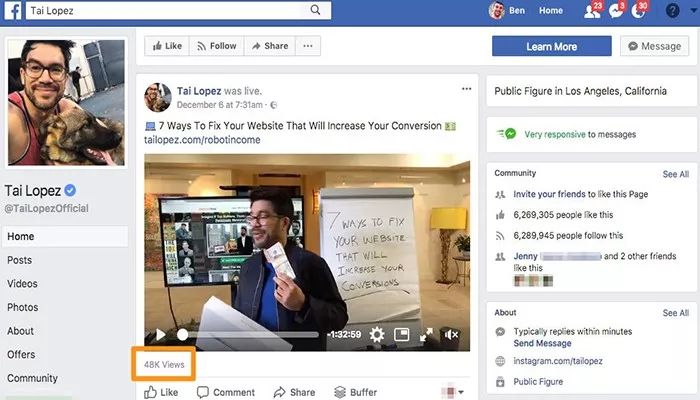Viewport: 700px width, 400px height.
Task: Click the @TaiLopezOfficial handle
Action: 46,208
